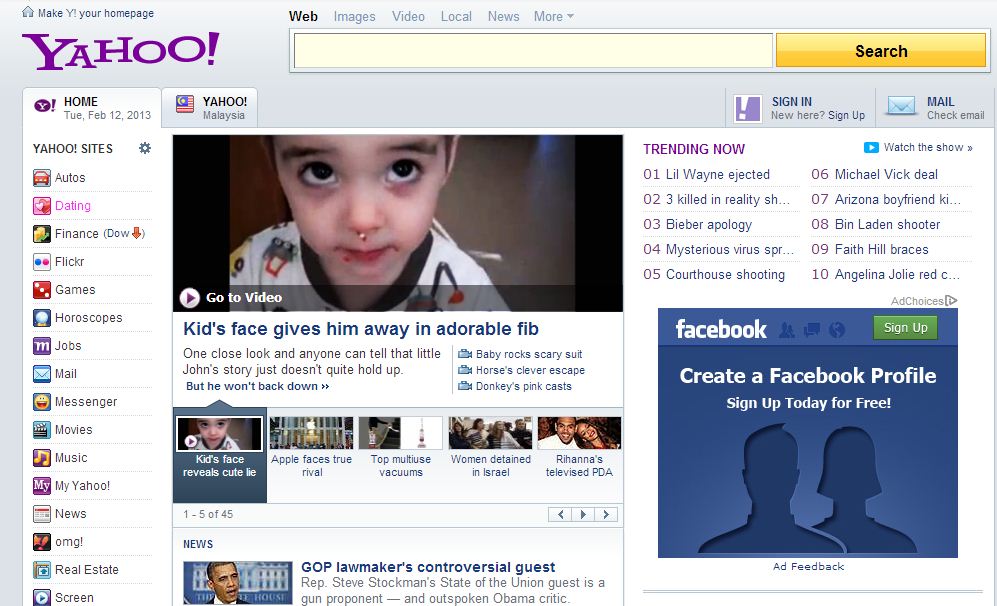Switch to the News search tab
The image size is (997, 606).
[504, 17]
